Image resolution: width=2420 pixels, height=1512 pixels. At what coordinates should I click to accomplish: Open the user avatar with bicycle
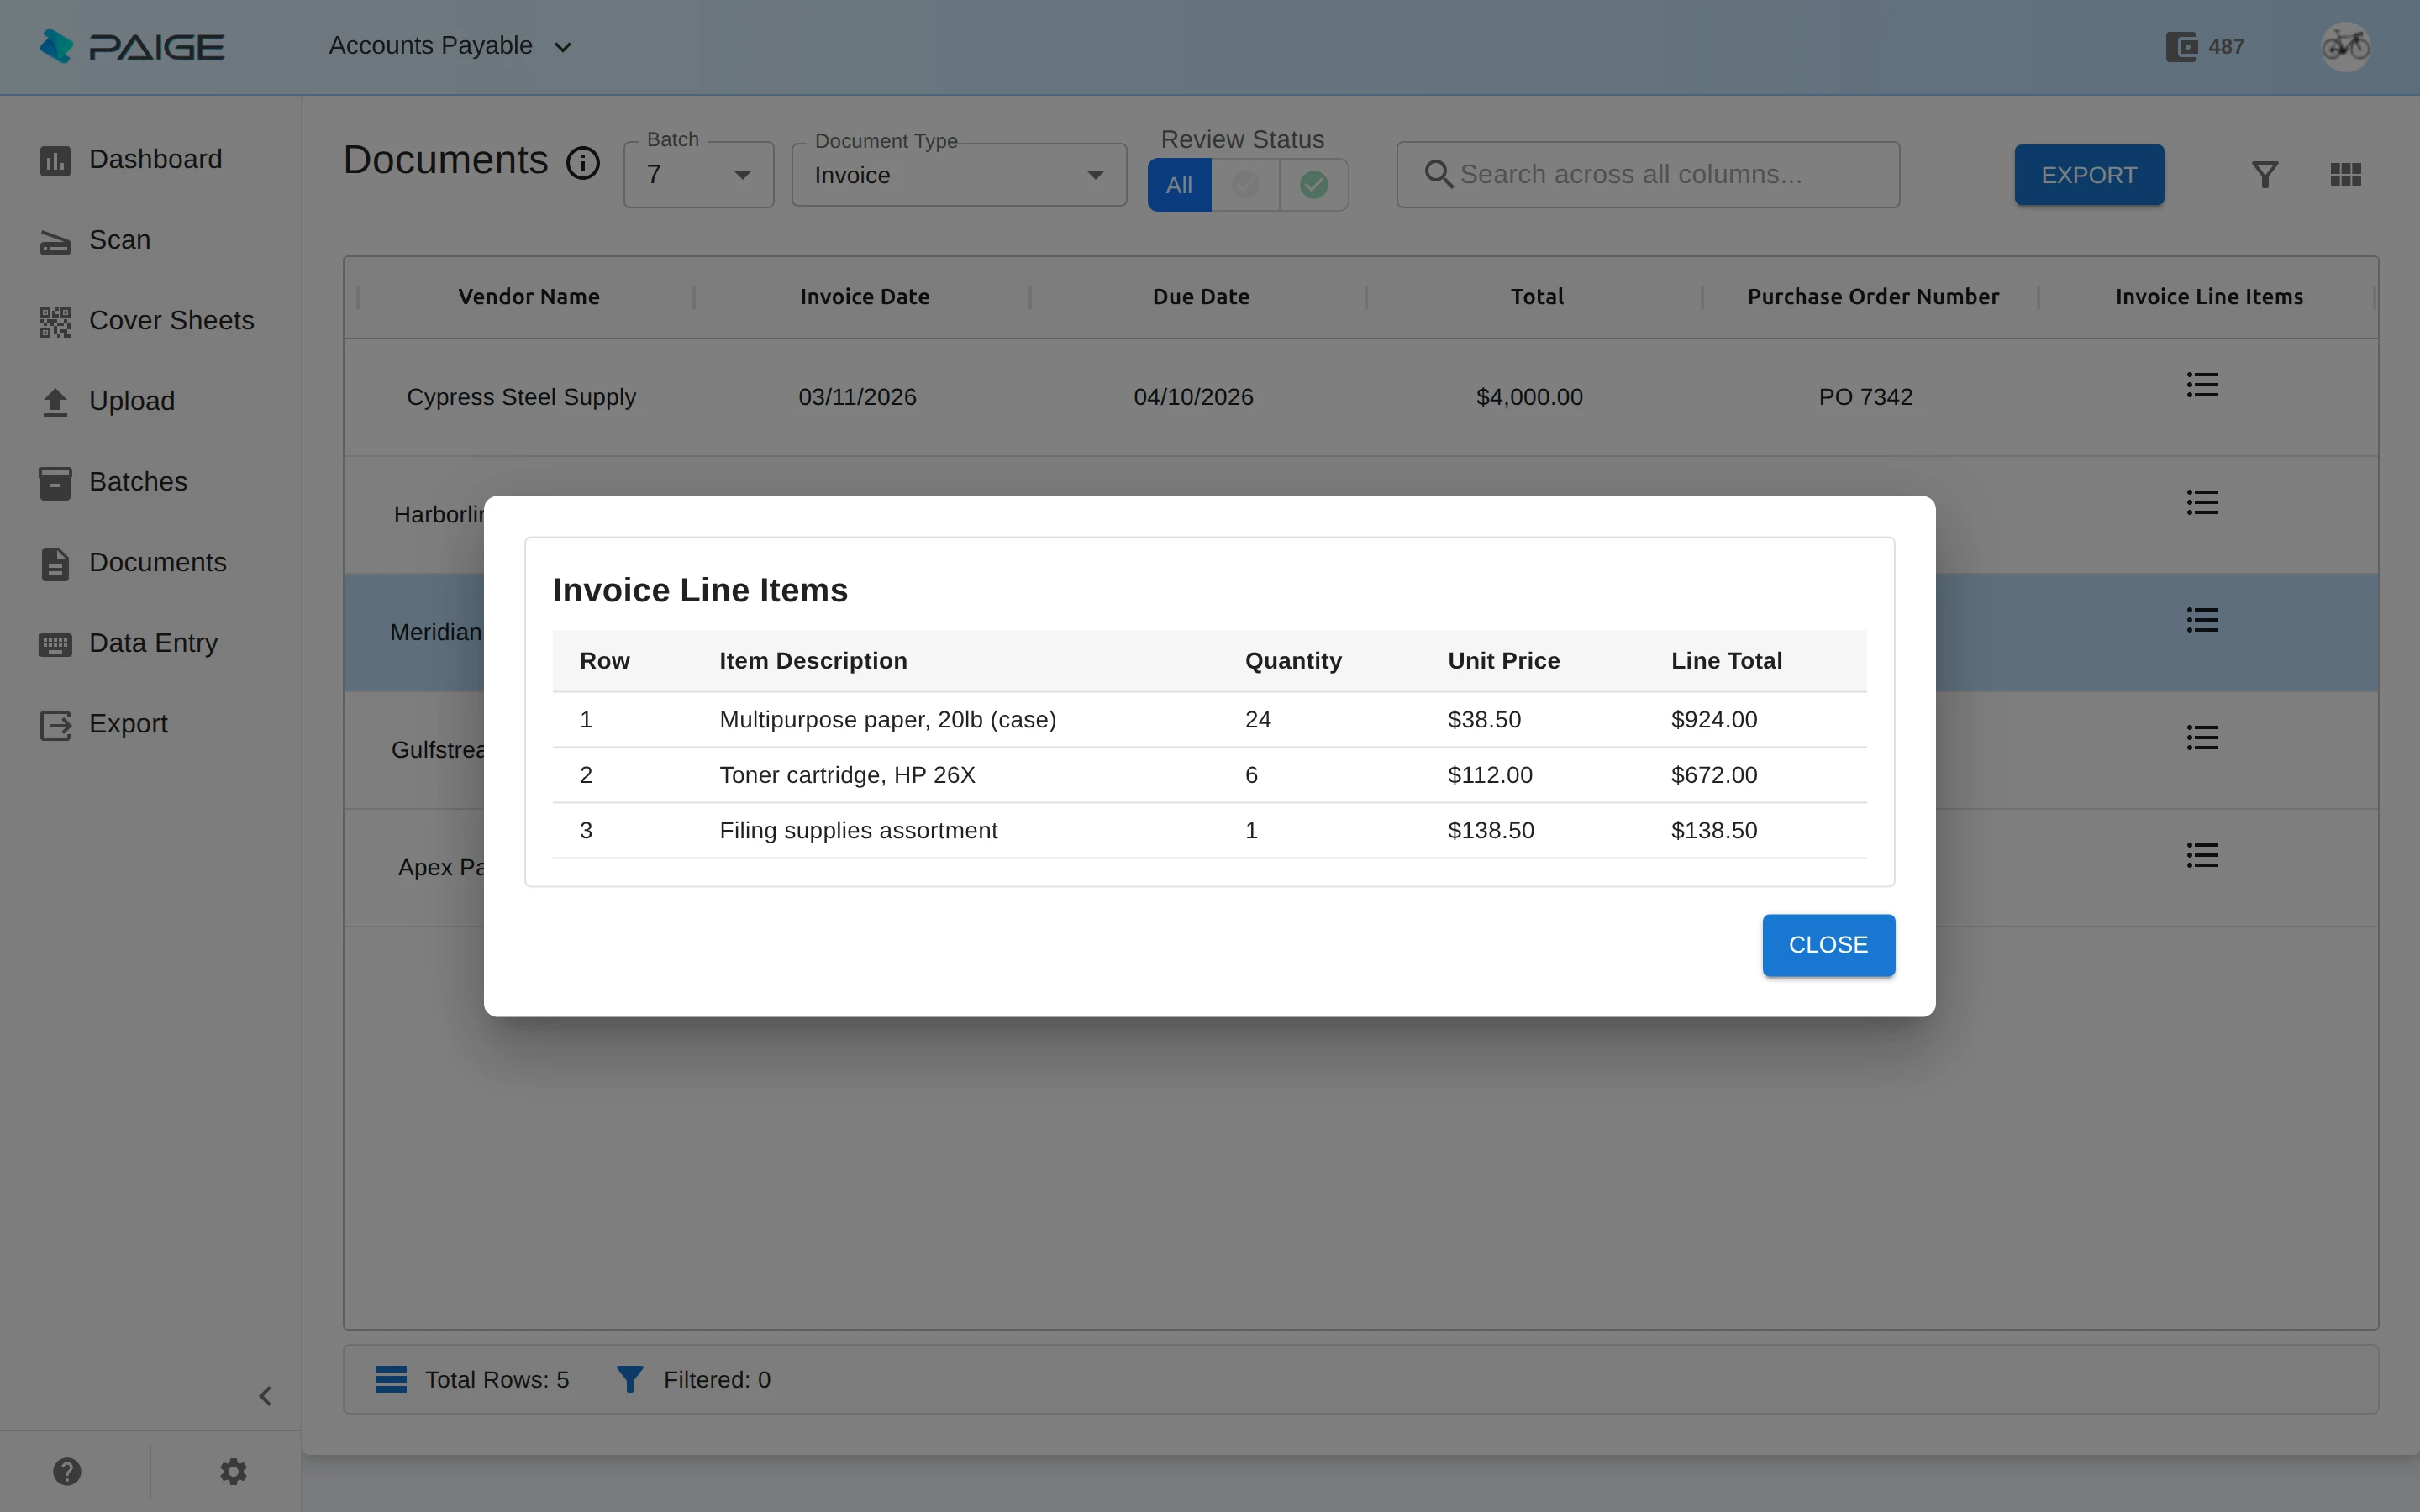click(x=2346, y=46)
